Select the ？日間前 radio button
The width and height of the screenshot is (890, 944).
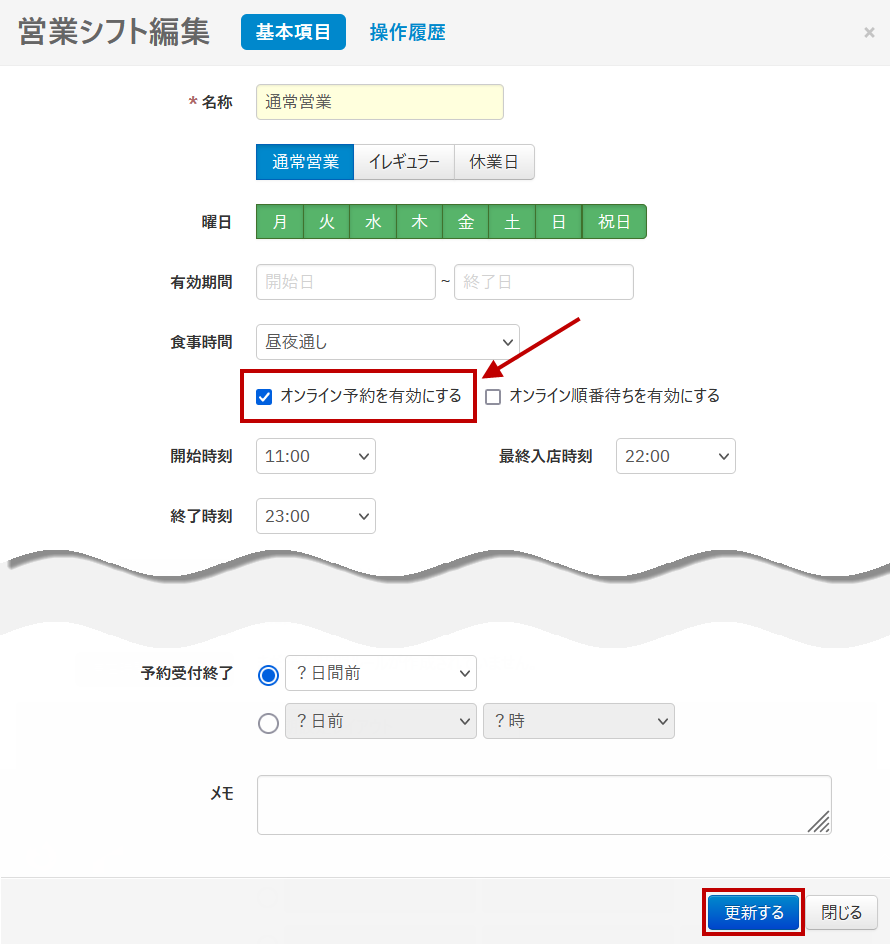[269, 675]
